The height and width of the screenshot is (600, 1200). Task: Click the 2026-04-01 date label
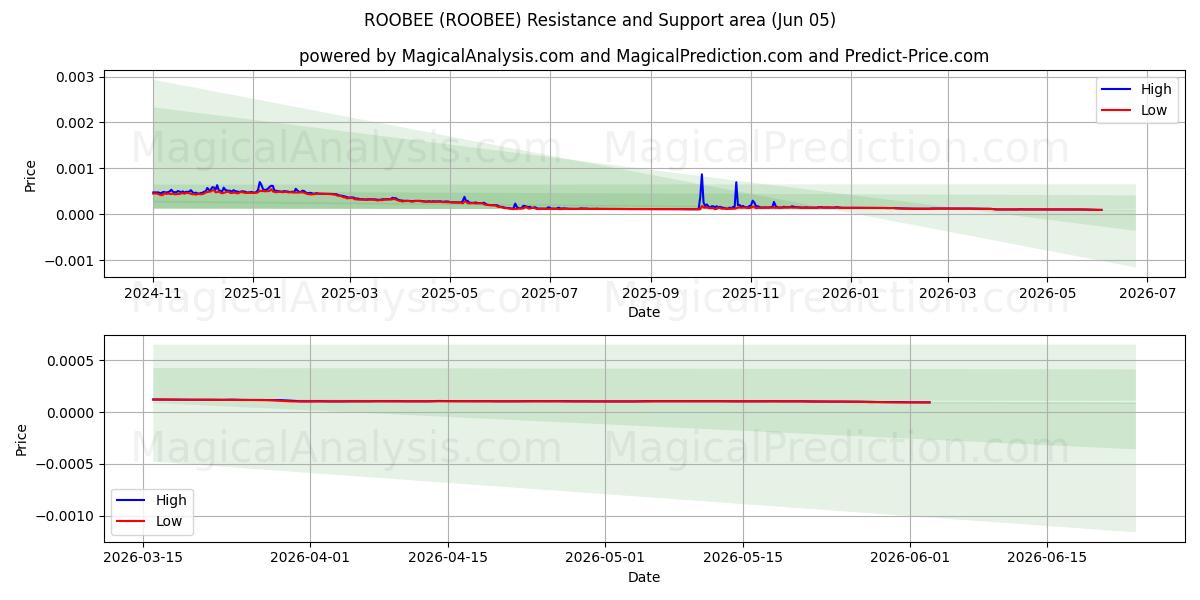[310, 559]
